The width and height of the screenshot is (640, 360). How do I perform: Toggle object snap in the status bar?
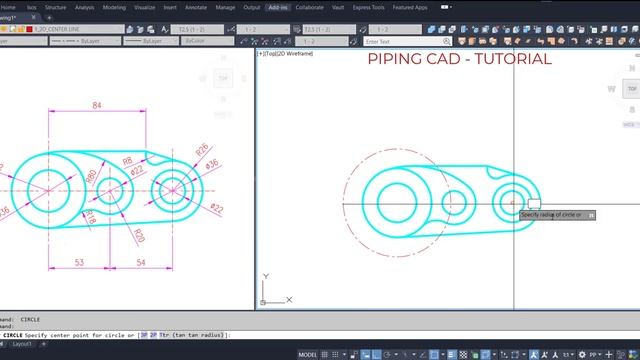434,355
